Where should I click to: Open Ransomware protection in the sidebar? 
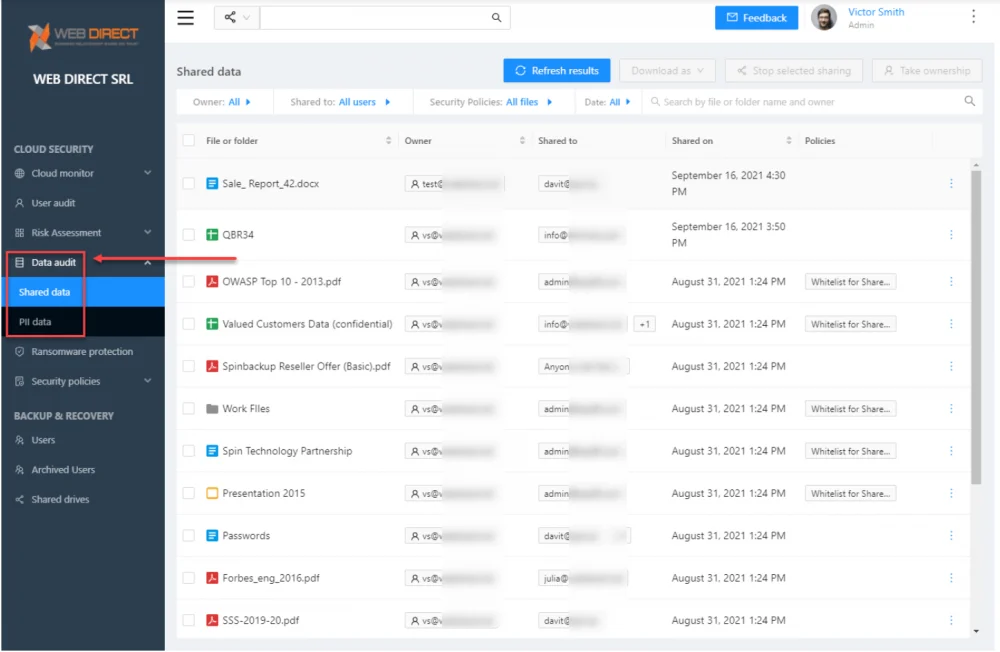(x=82, y=352)
